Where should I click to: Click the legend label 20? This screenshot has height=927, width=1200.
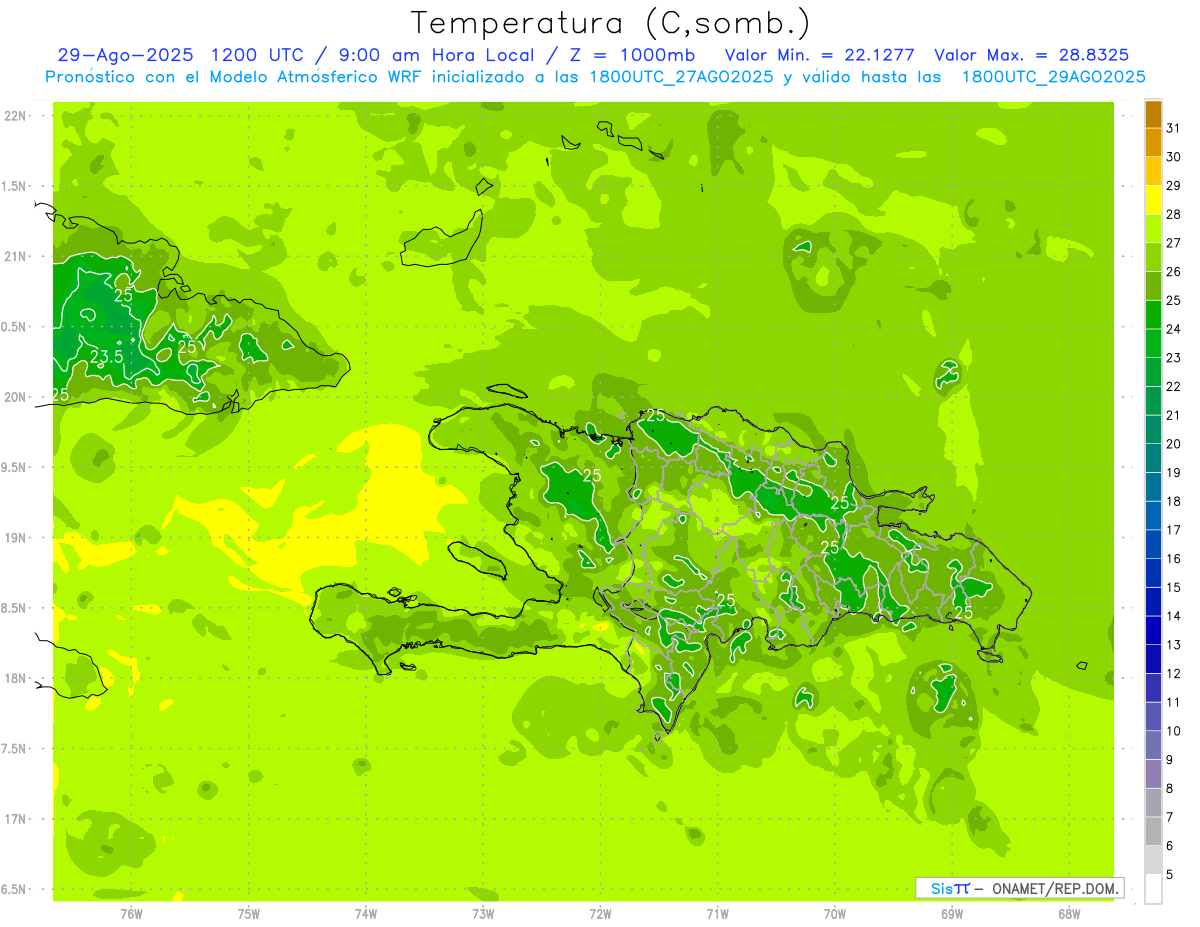coord(1173,443)
